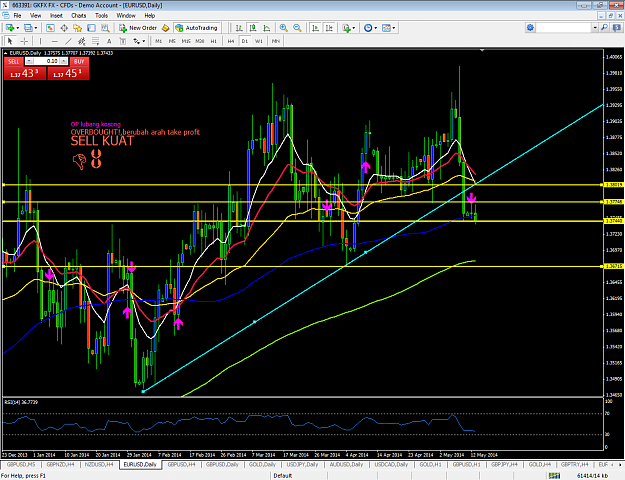Open the File menu
This screenshot has height=480, width=625.
17,16
